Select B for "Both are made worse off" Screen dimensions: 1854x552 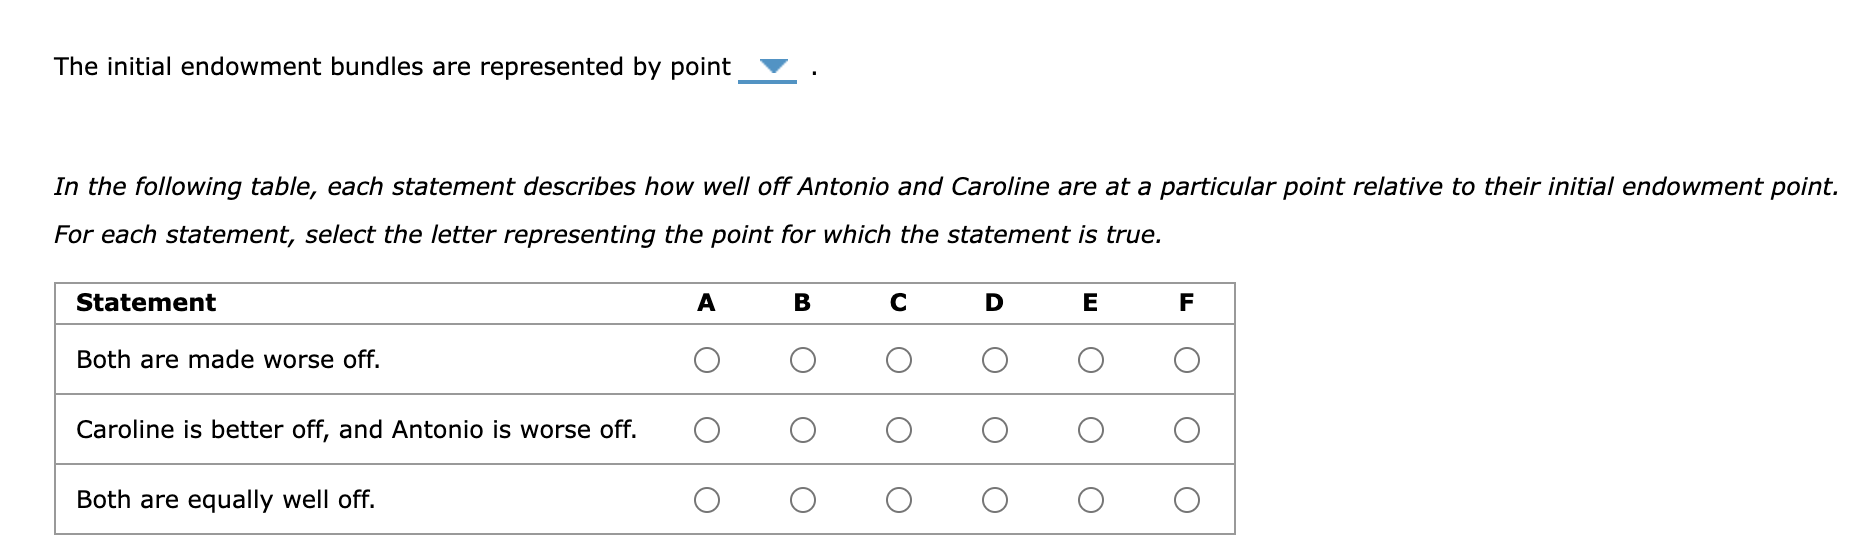coord(803,360)
